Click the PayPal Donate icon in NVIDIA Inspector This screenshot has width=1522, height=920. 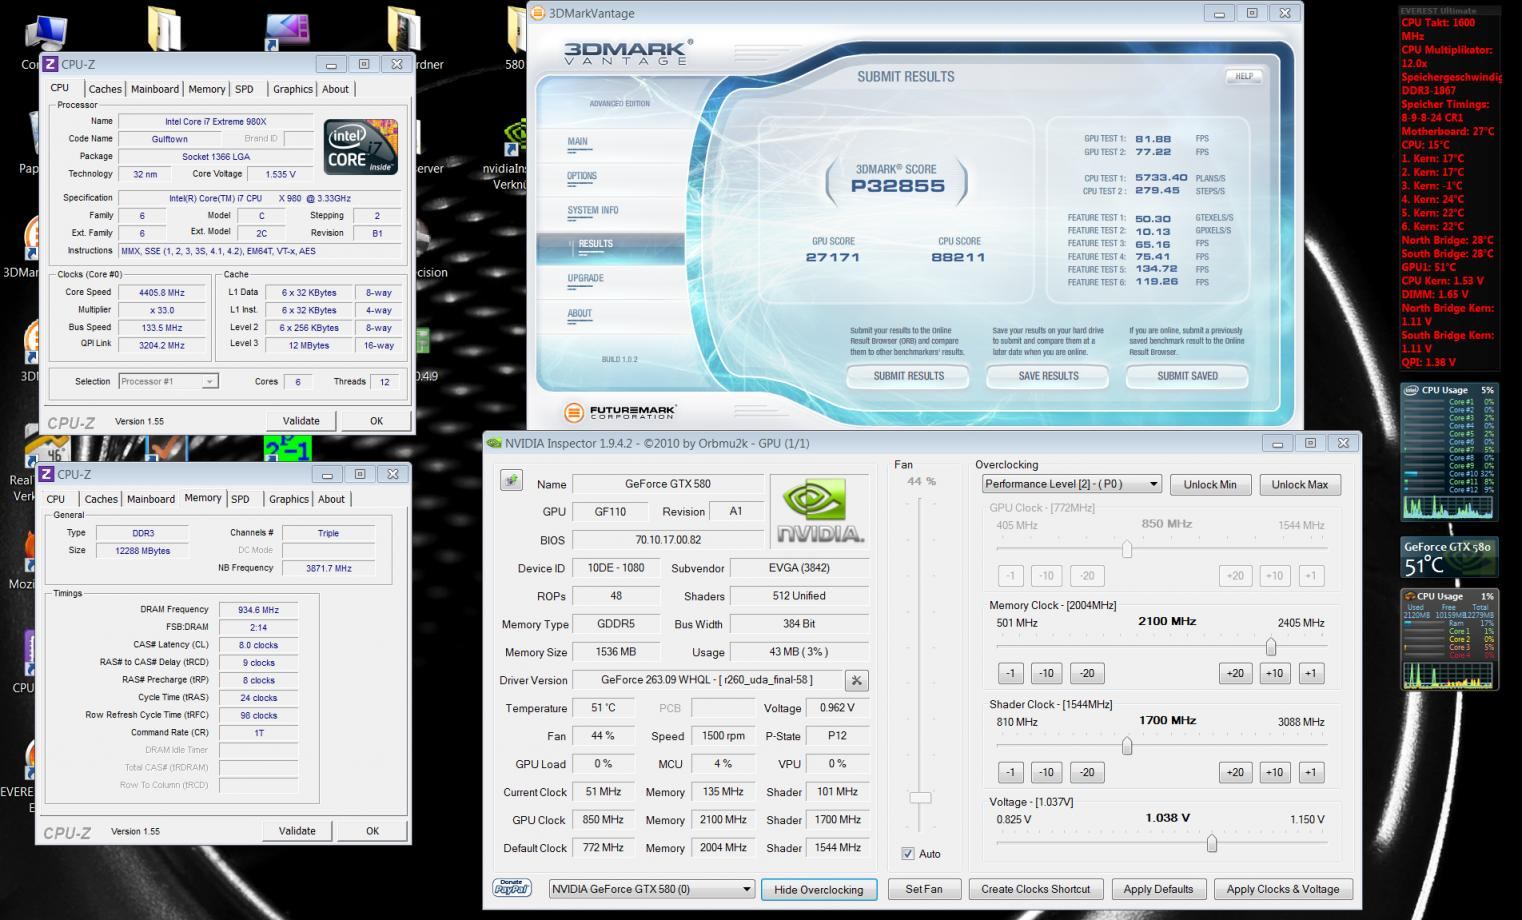point(512,888)
